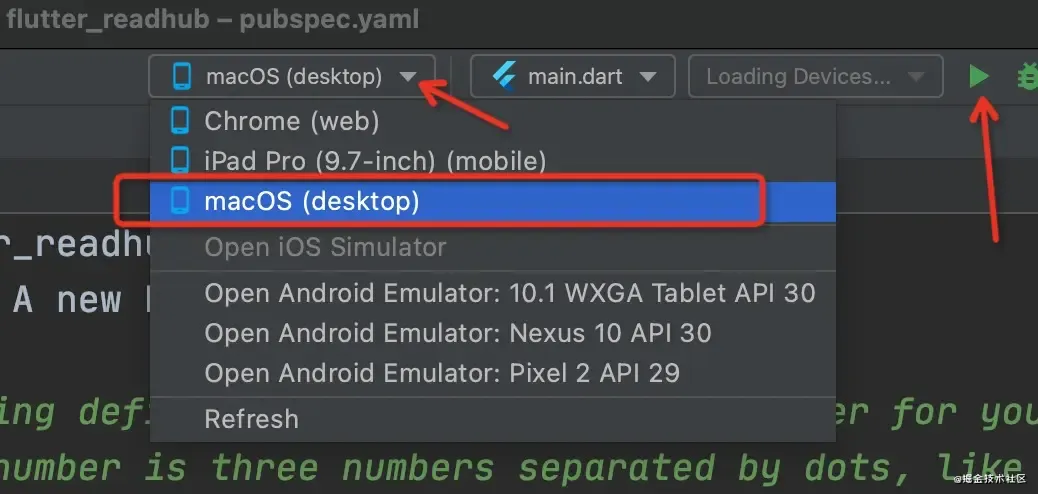Click the phone icon in device selector
This screenshot has height=494, width=1038.
[181, 76]
